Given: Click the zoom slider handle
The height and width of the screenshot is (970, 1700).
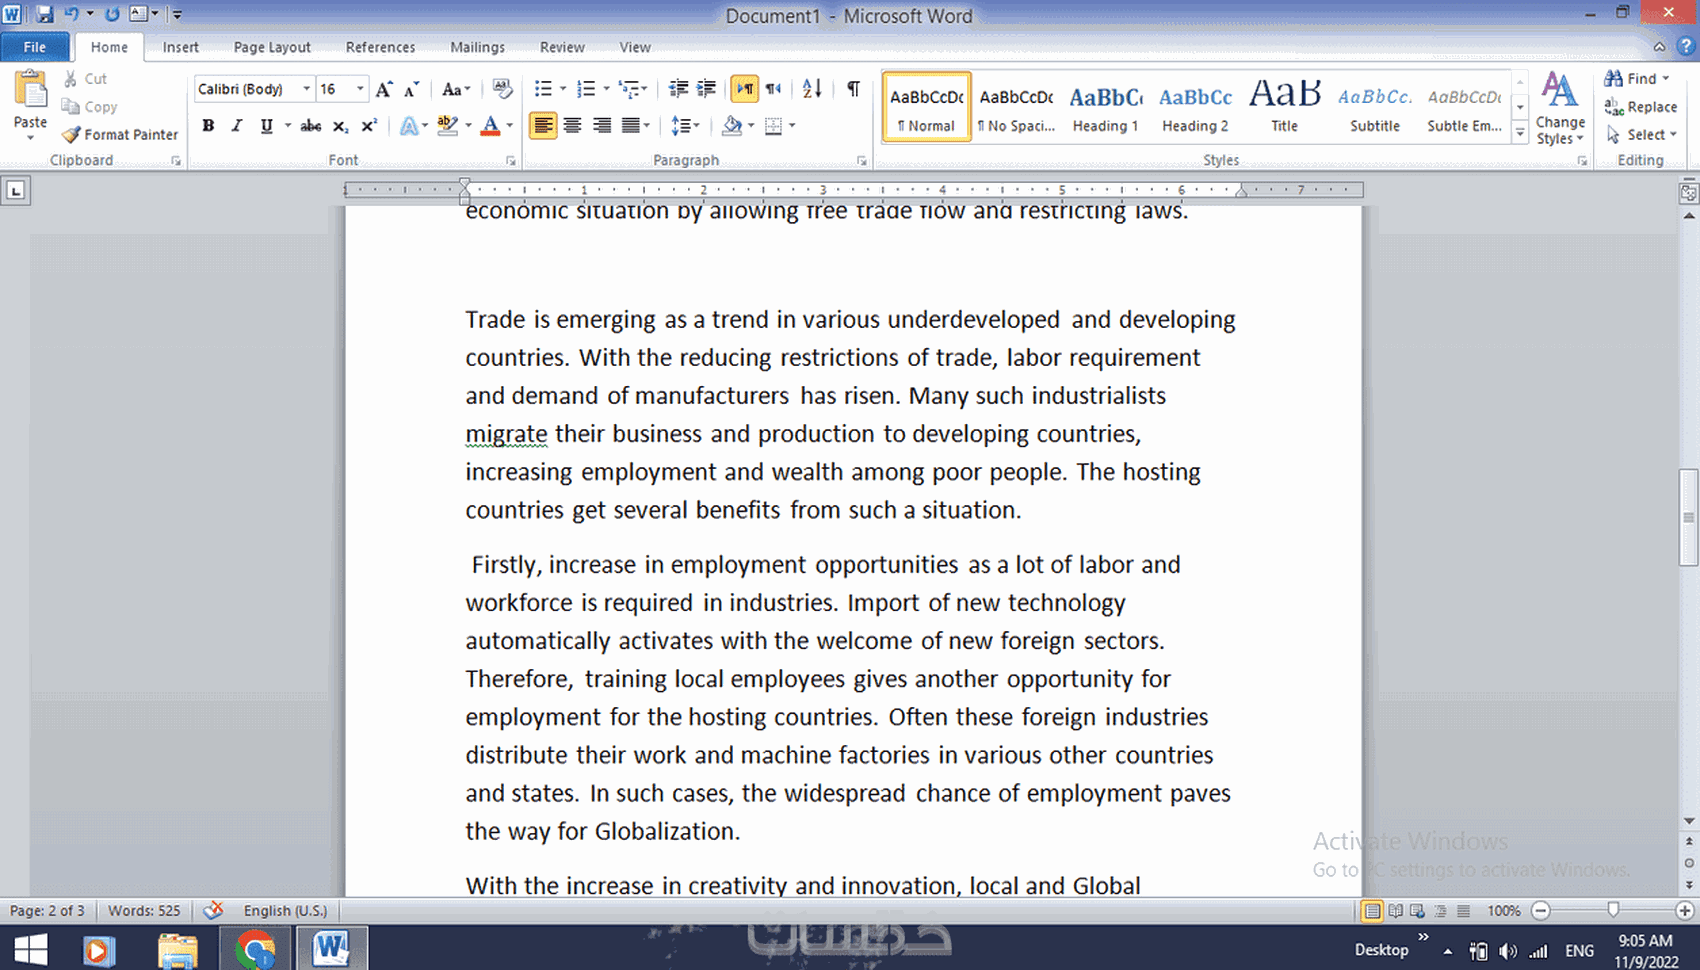Looking at the screenshot, I should click(x=1613, y=910).
